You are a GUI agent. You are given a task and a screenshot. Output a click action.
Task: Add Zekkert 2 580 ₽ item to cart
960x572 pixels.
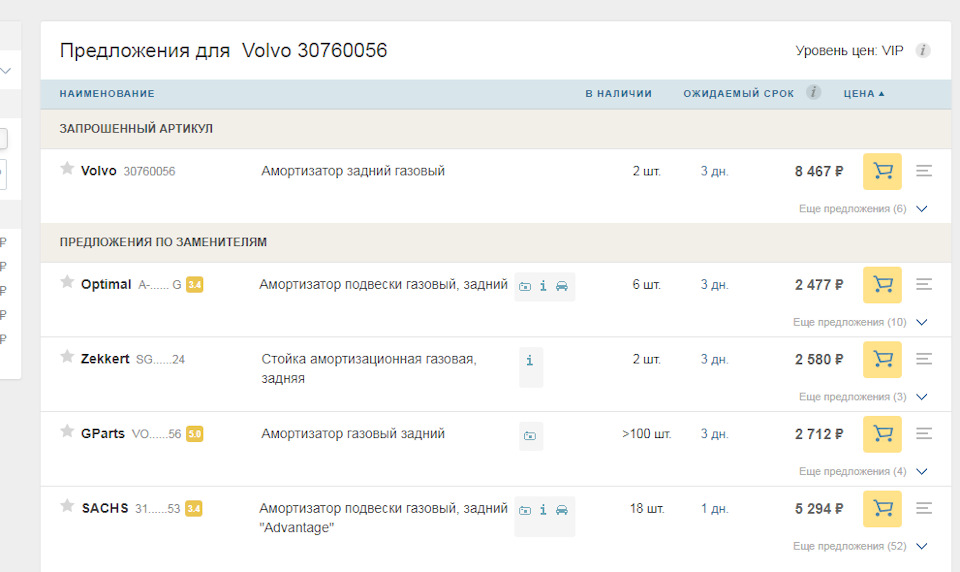[x=882, y=359]
